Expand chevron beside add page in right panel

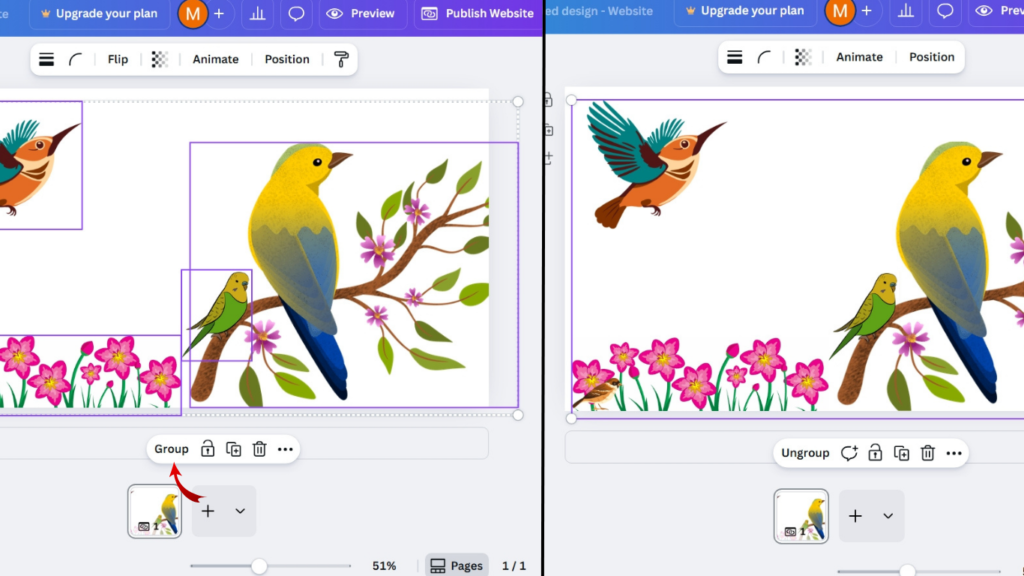[x=887, y=516]
